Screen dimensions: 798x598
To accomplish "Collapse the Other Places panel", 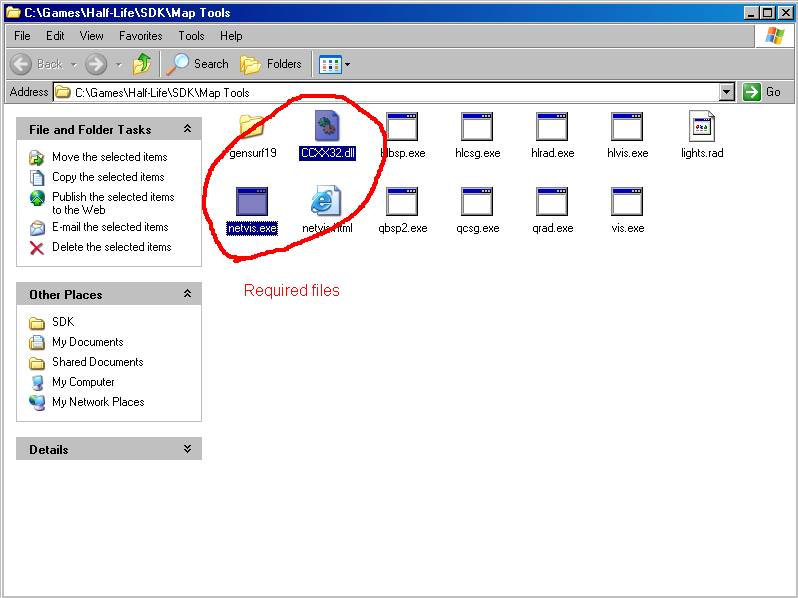I will point(187,294).
